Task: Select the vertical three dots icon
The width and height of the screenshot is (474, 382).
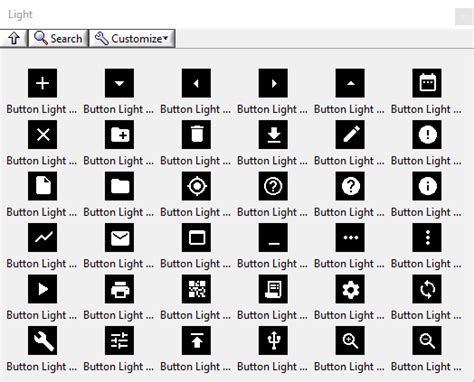Action: click(427, 237)
